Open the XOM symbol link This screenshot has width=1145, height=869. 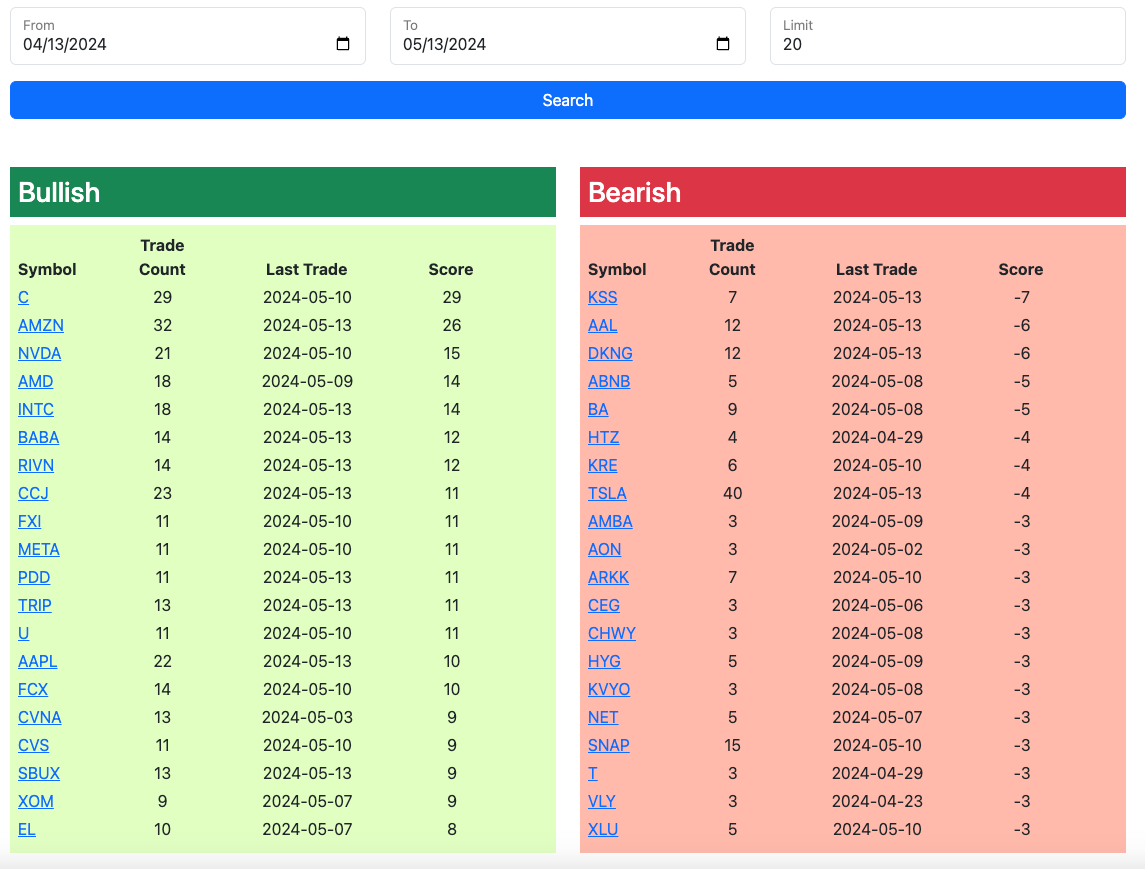click(36, 802)
